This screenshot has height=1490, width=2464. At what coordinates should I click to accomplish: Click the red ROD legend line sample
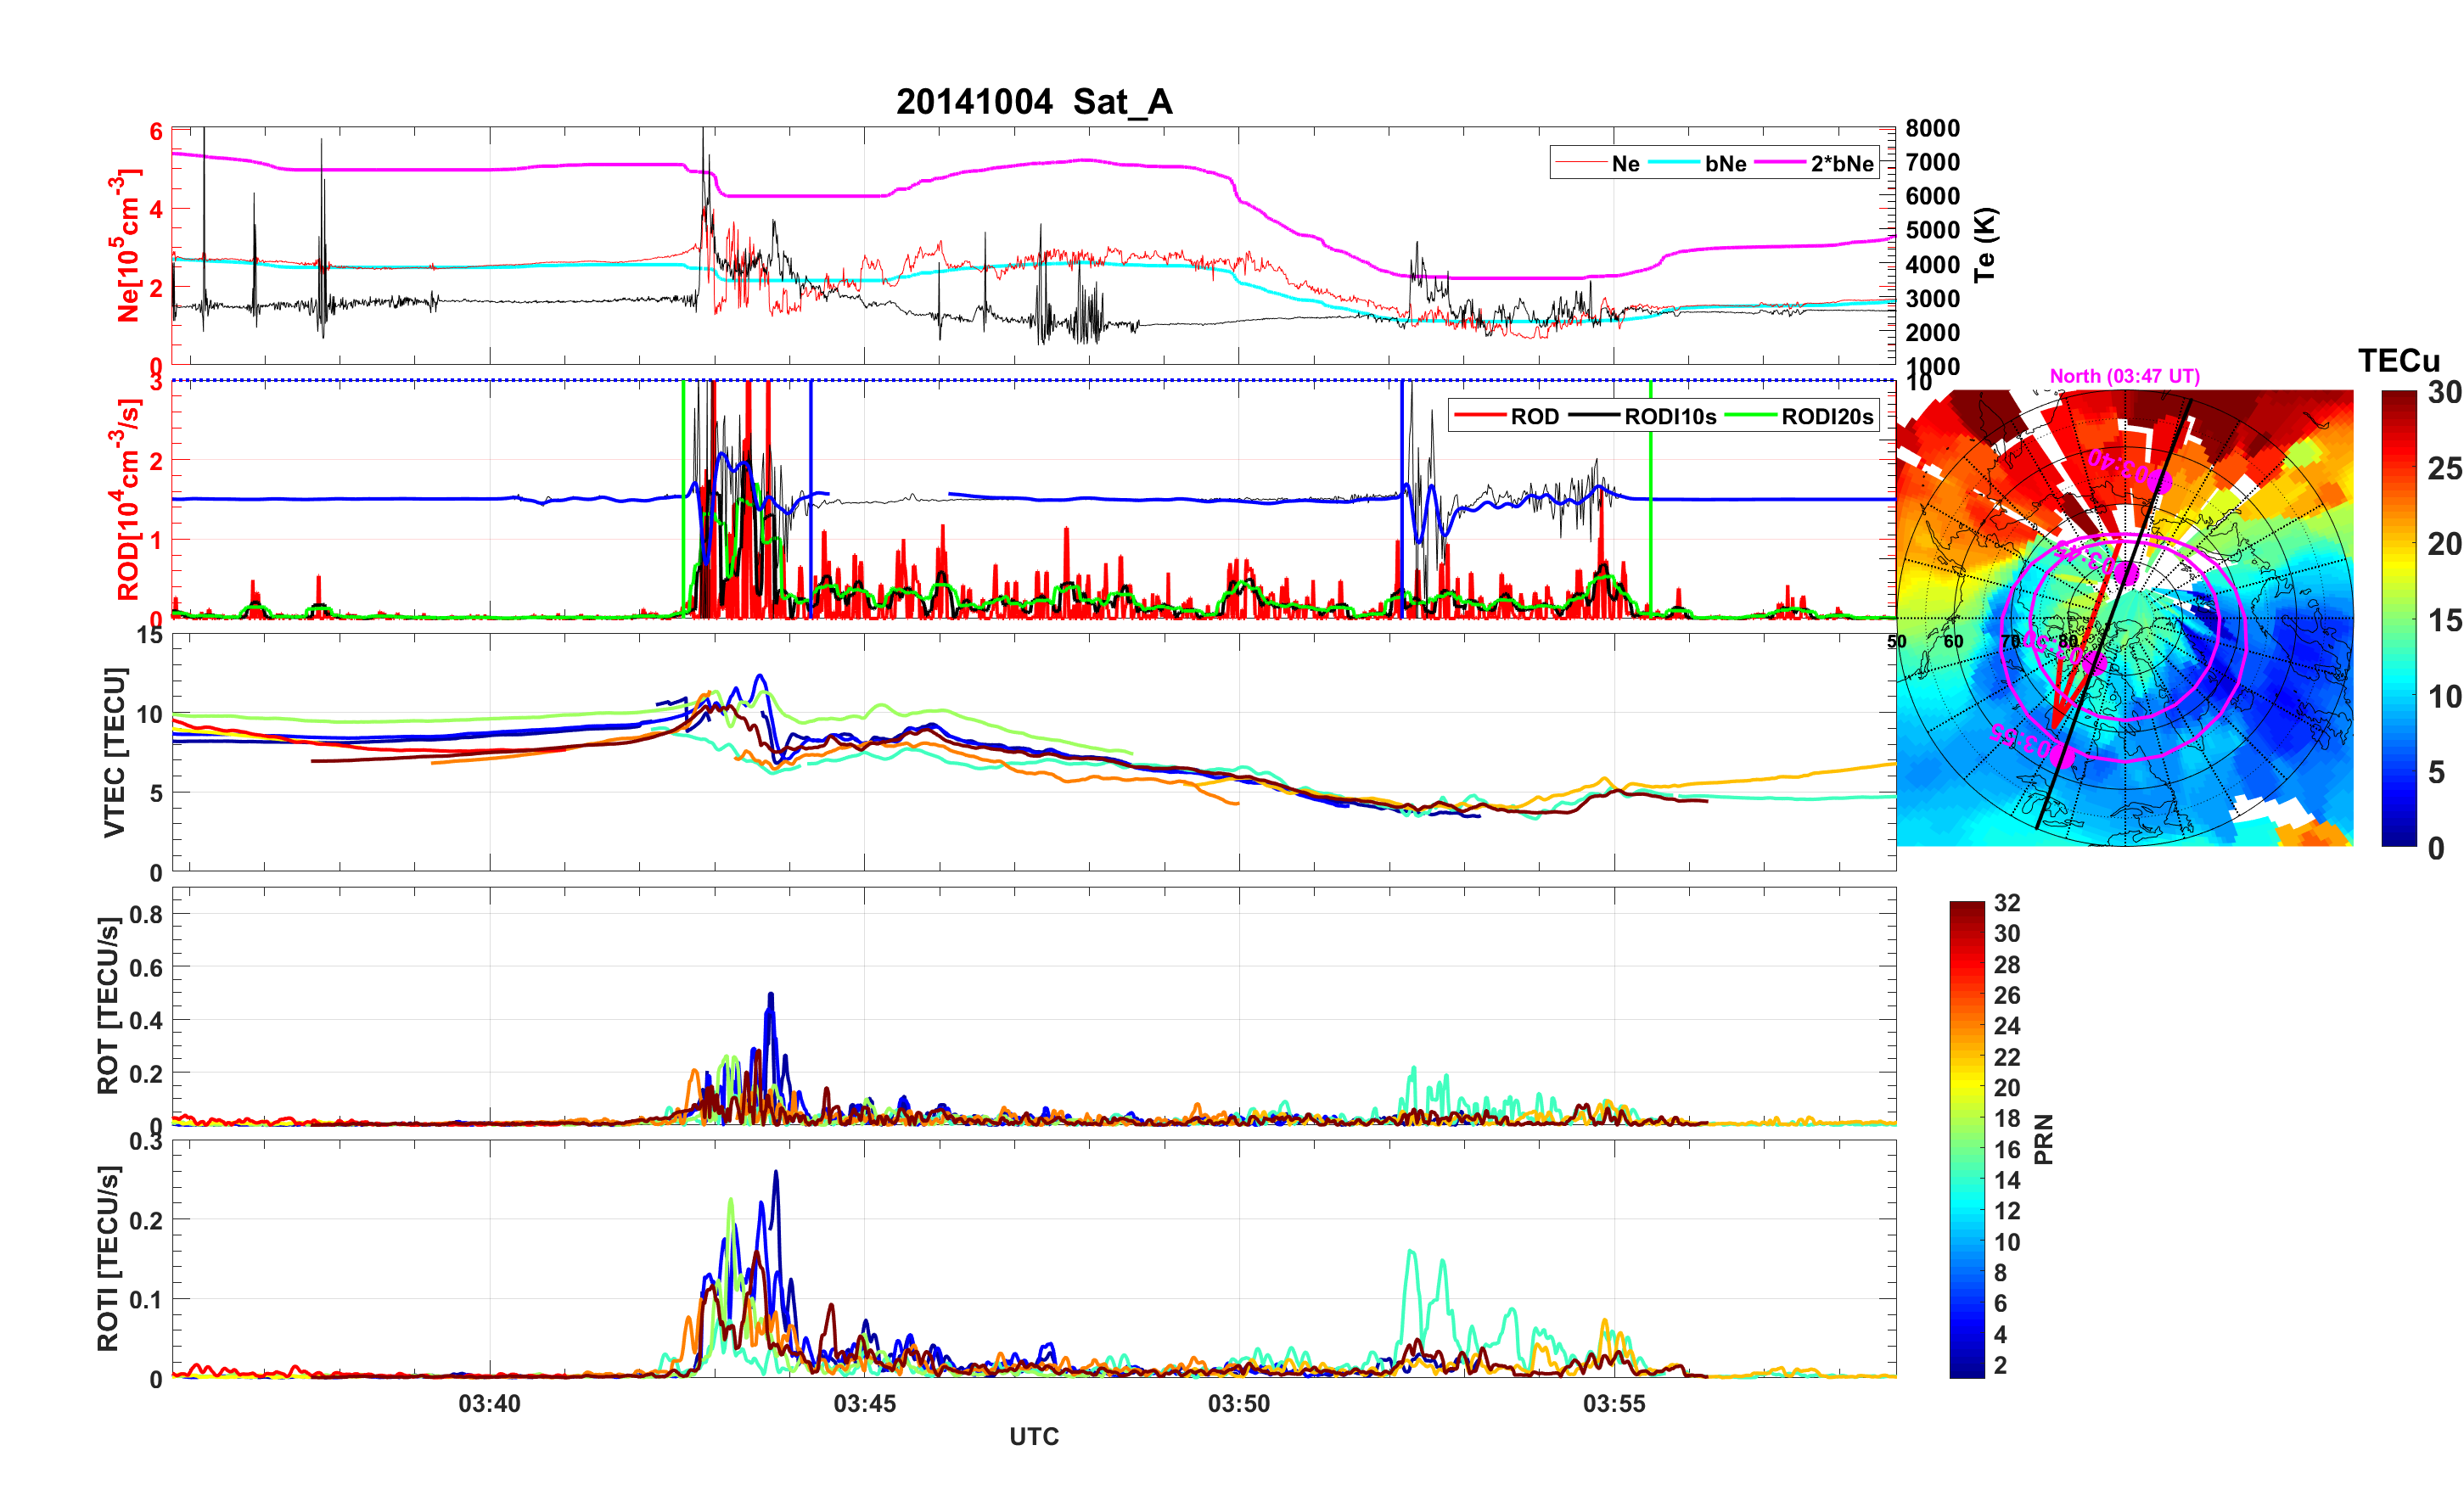click(1480, 416)
